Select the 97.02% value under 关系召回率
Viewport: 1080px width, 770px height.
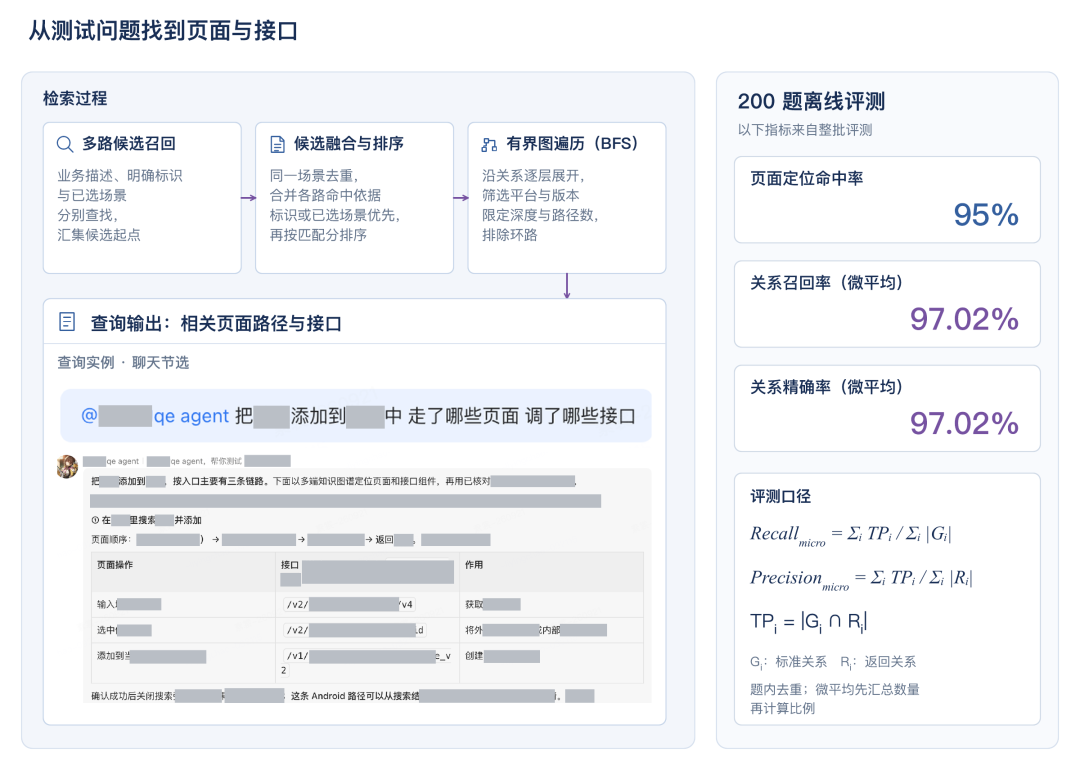pos(964,319)
